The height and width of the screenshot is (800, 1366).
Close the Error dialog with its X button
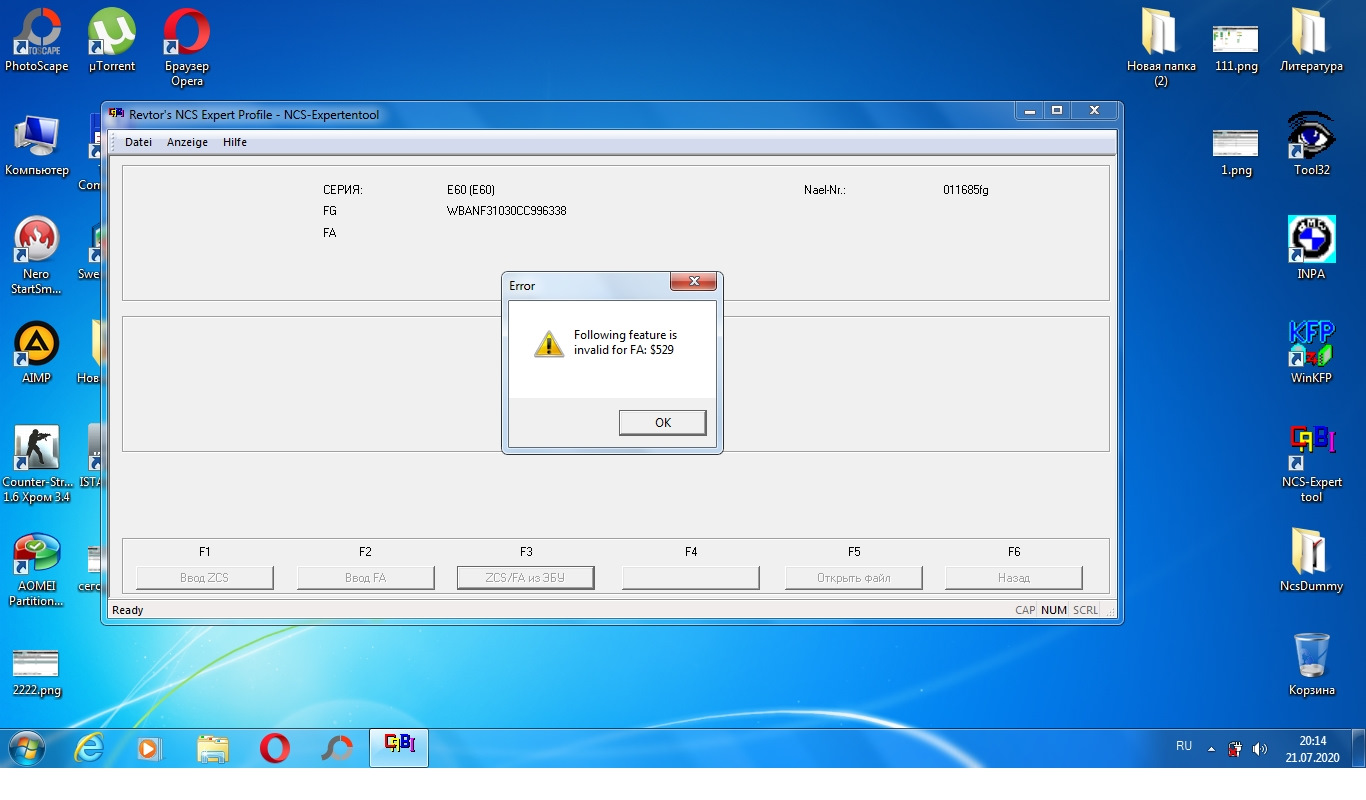692,282
